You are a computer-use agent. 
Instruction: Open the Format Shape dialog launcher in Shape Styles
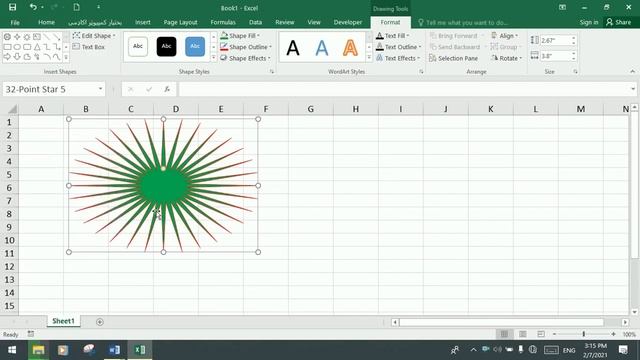click(x=272, y=72)
